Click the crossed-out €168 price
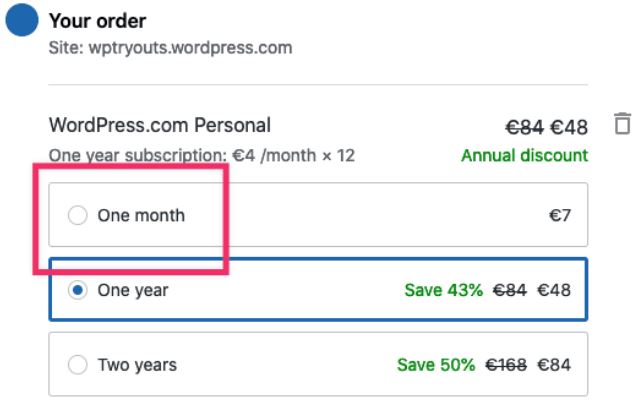The image size is (637, 404). point(505,365)
